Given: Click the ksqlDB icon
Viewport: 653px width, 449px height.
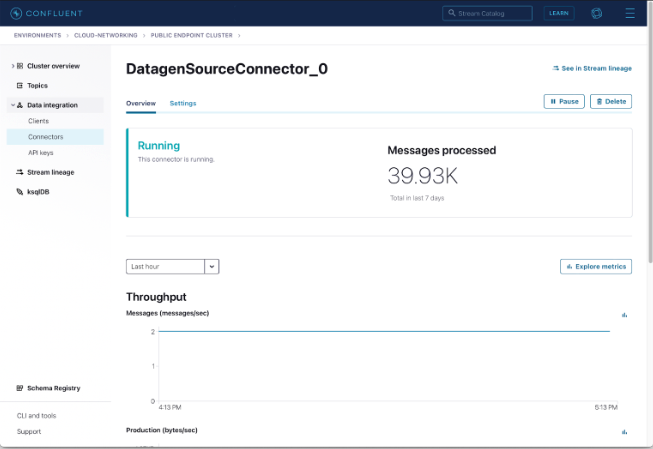Looking at the screenshot, I should (20, 192).
